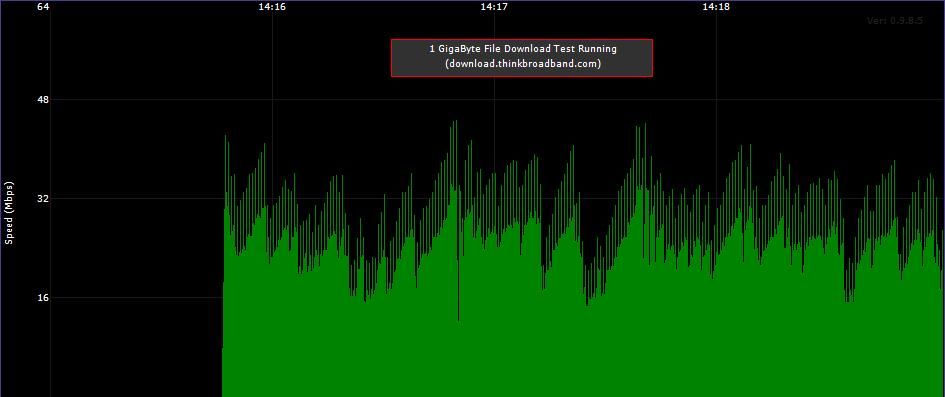
Task: Click the first tall spike where download begins
Action: coord(225,136)
